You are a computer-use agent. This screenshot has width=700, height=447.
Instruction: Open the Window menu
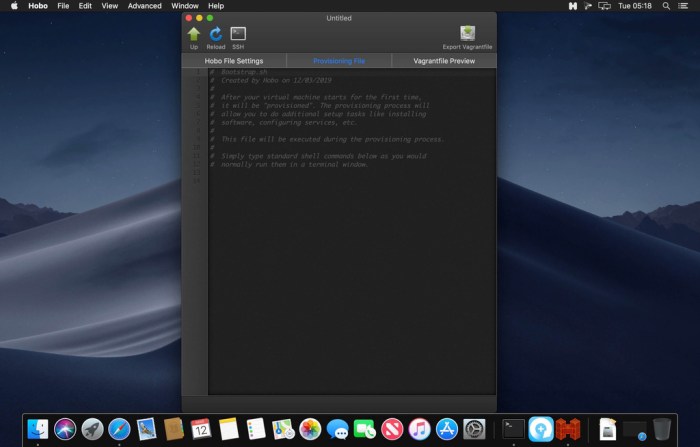tap(184, 6)
